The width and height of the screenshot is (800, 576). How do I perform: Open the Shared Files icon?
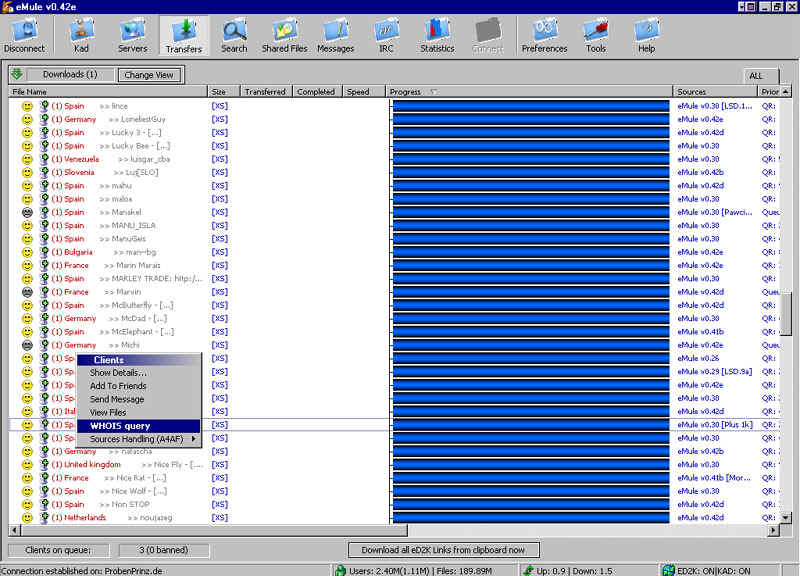(x=284, y=35)
